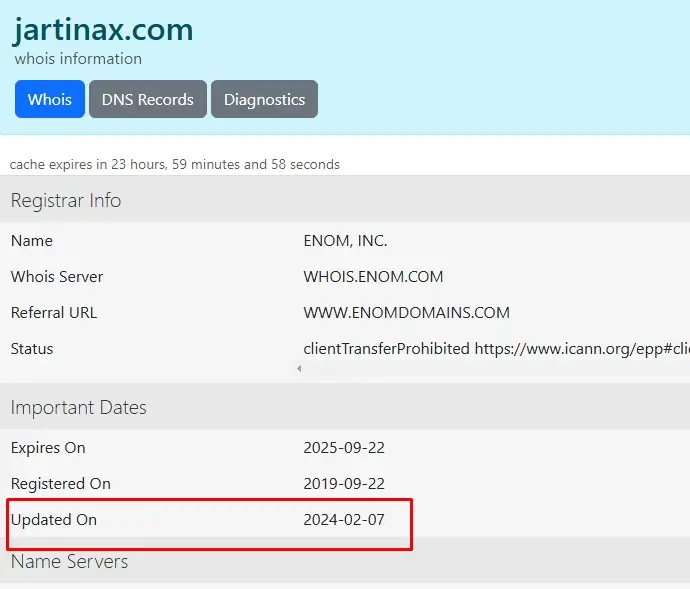This screenshot has width=690, height=589.
Task: Select the updated date 2024-02-07
Action: 344,520
